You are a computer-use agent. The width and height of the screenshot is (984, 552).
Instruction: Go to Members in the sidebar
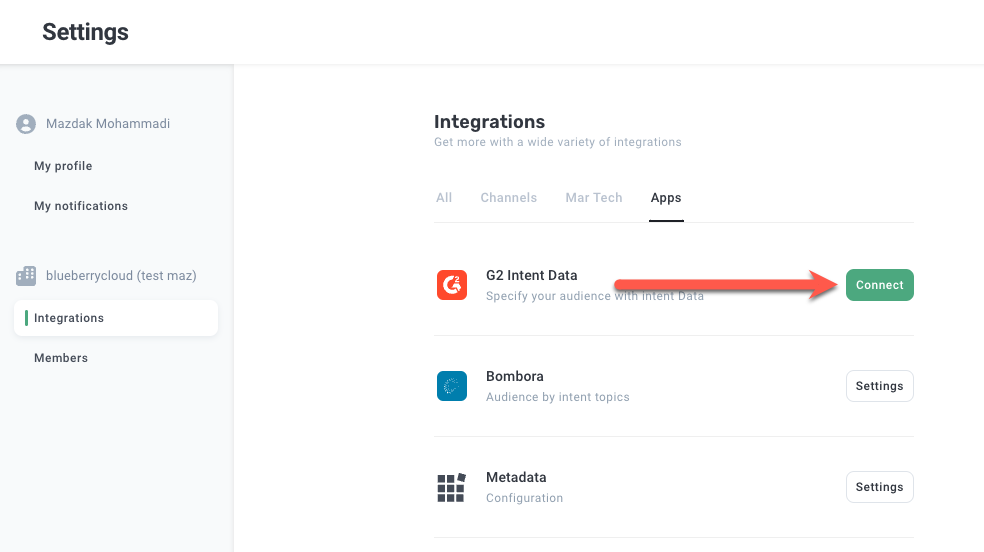point(61,358)
